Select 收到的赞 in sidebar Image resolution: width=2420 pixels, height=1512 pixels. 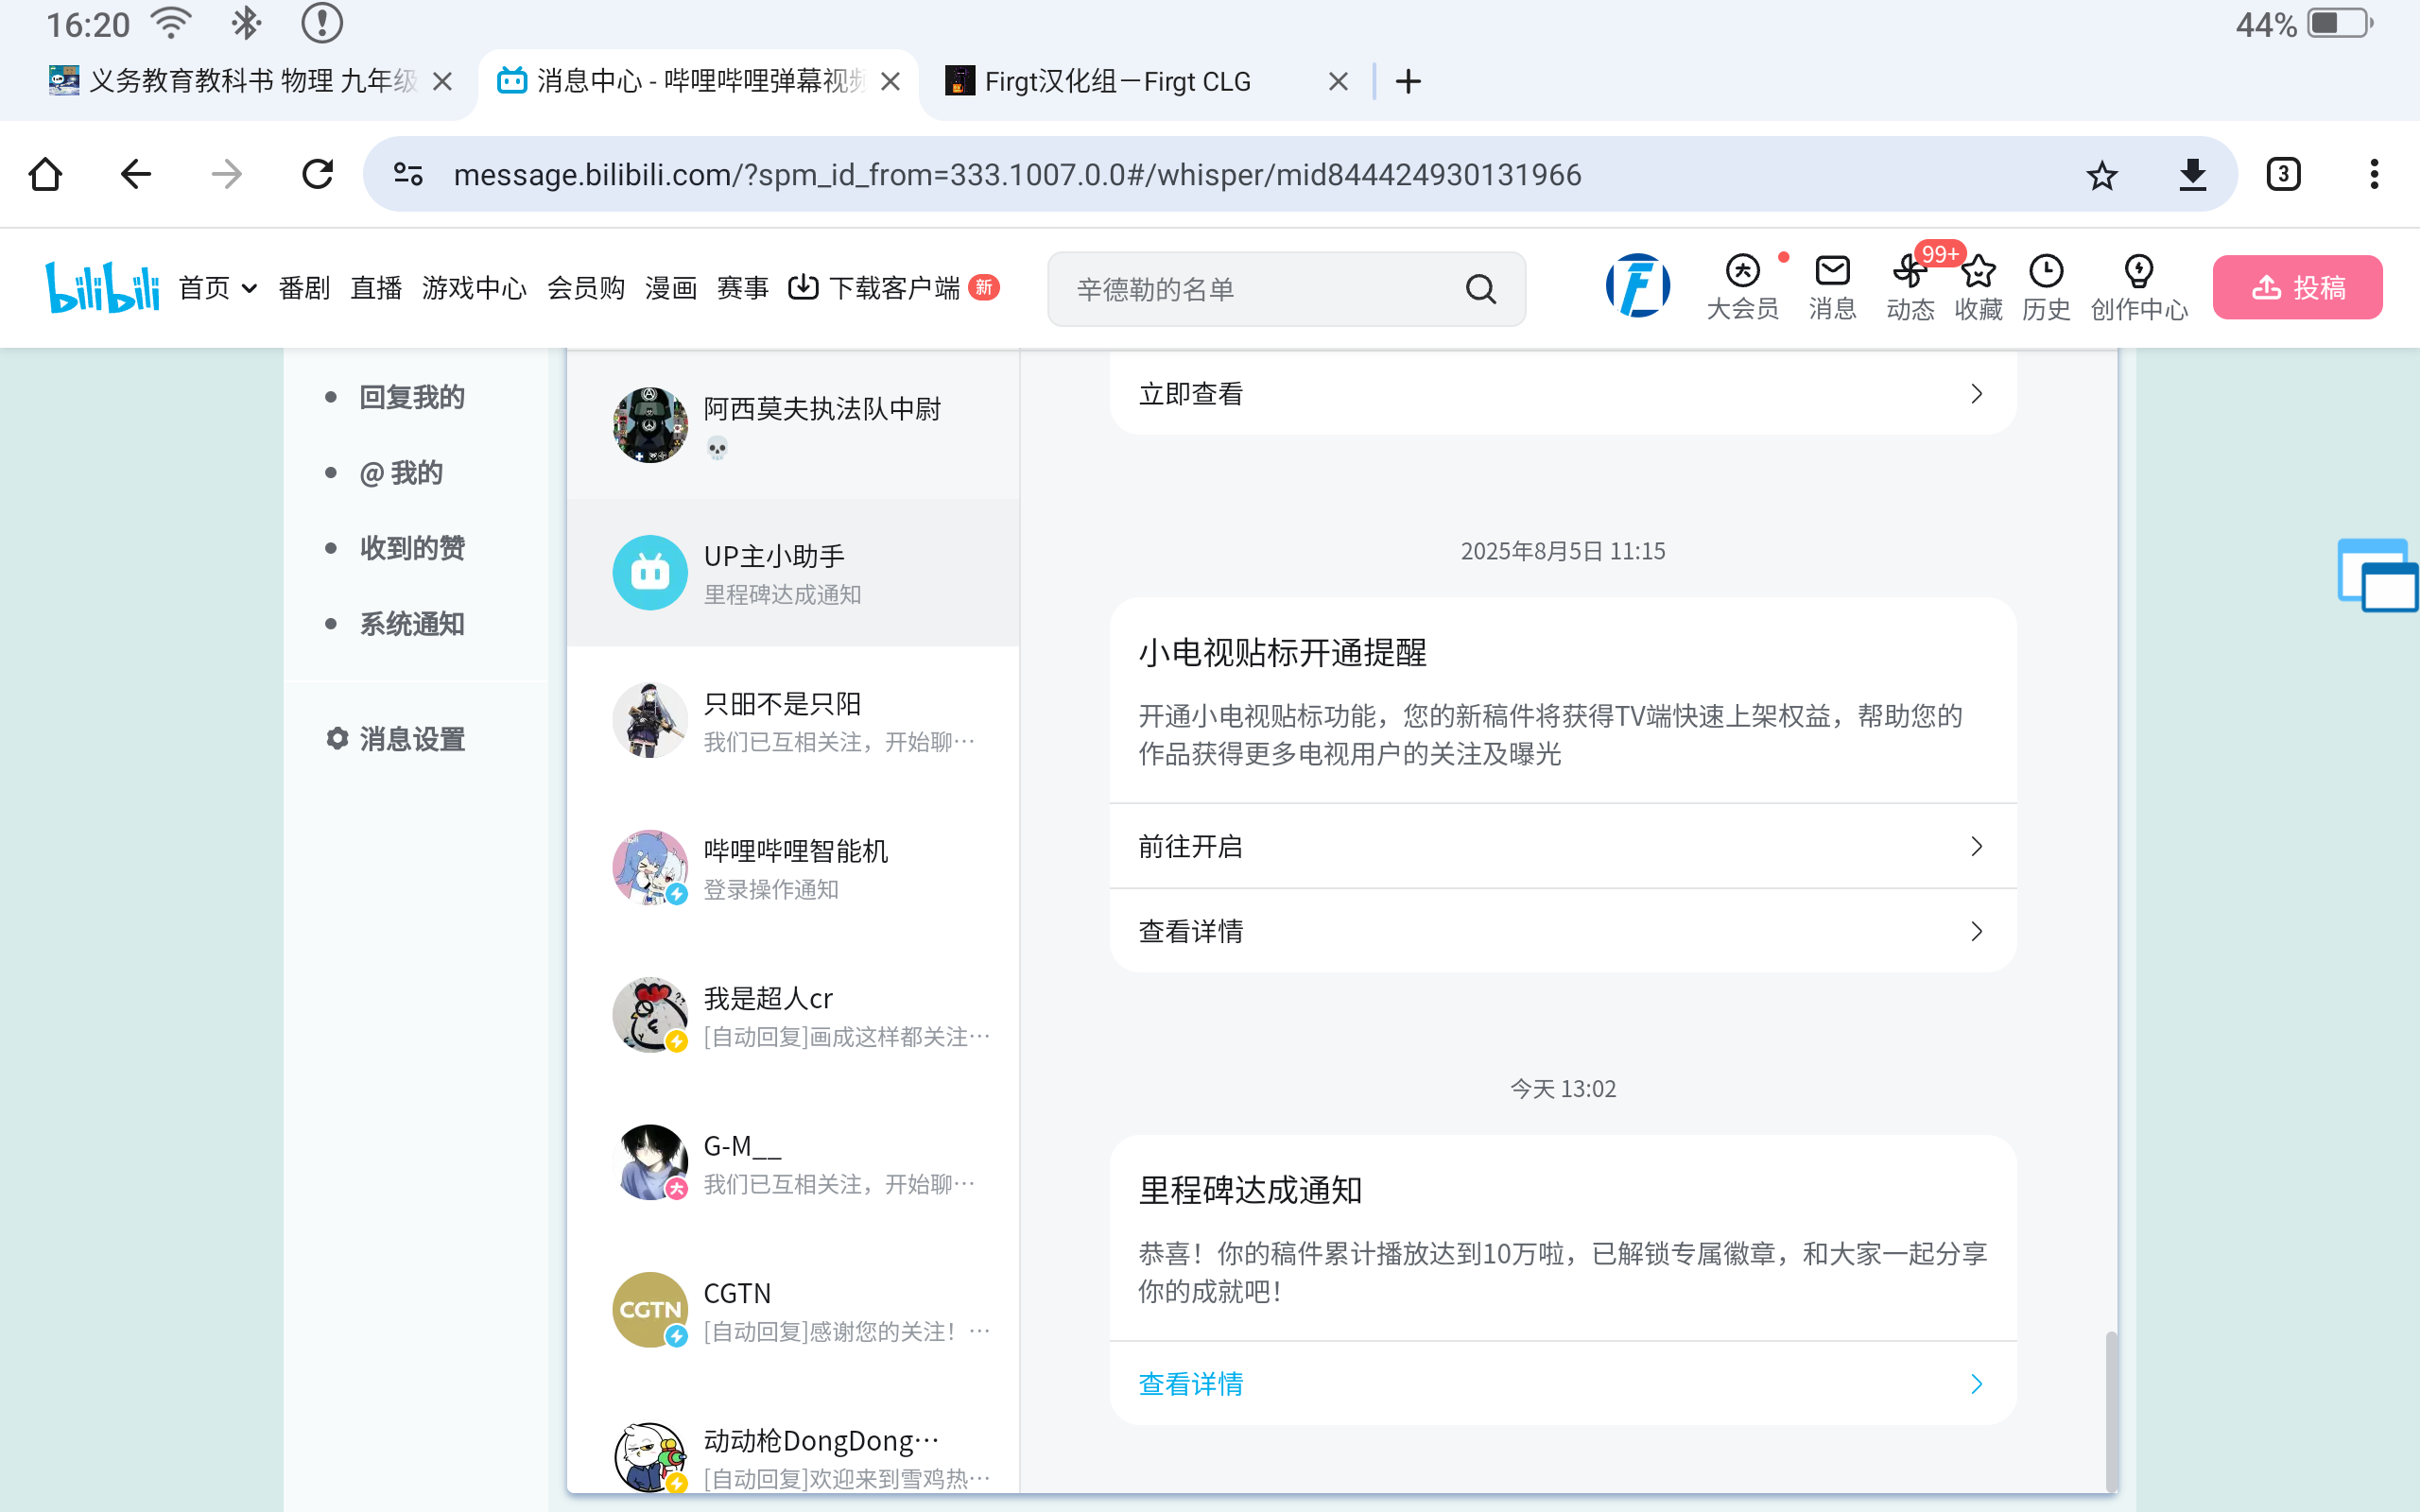coord(412,547)
